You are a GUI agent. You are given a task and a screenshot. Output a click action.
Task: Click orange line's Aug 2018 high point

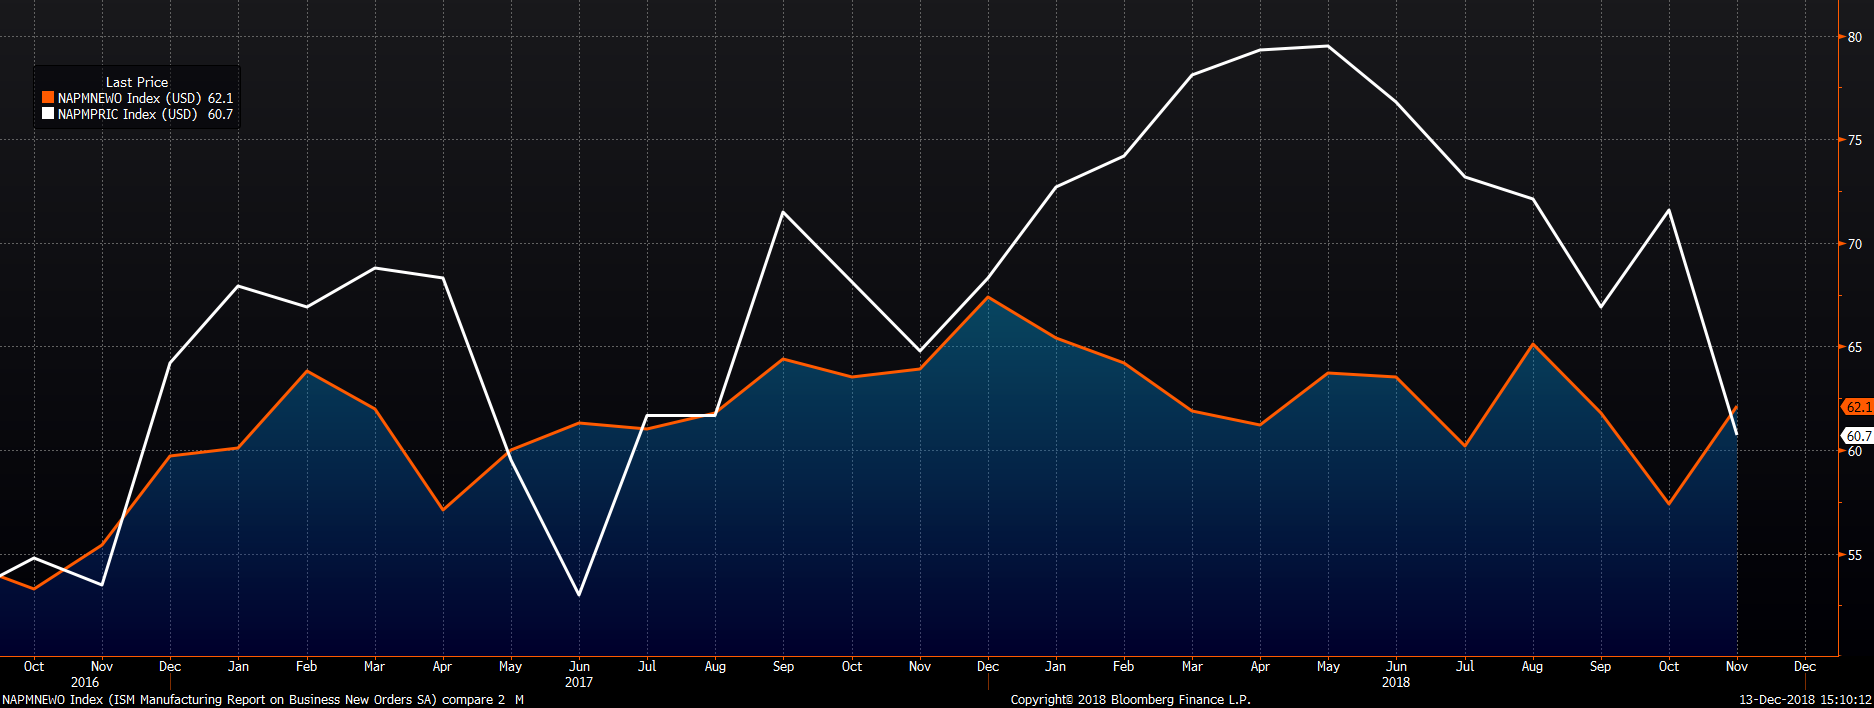pyautogui.click(x=1532, y=344)
